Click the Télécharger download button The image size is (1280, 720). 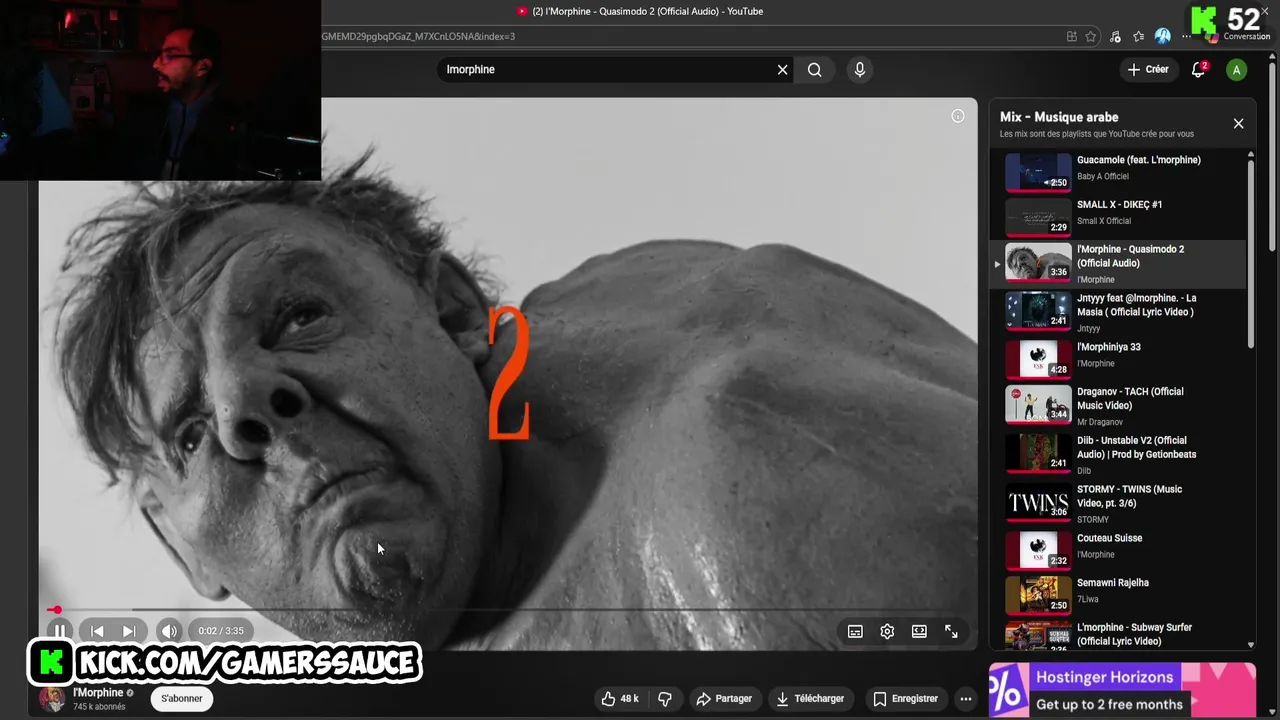tap(810, 699)
